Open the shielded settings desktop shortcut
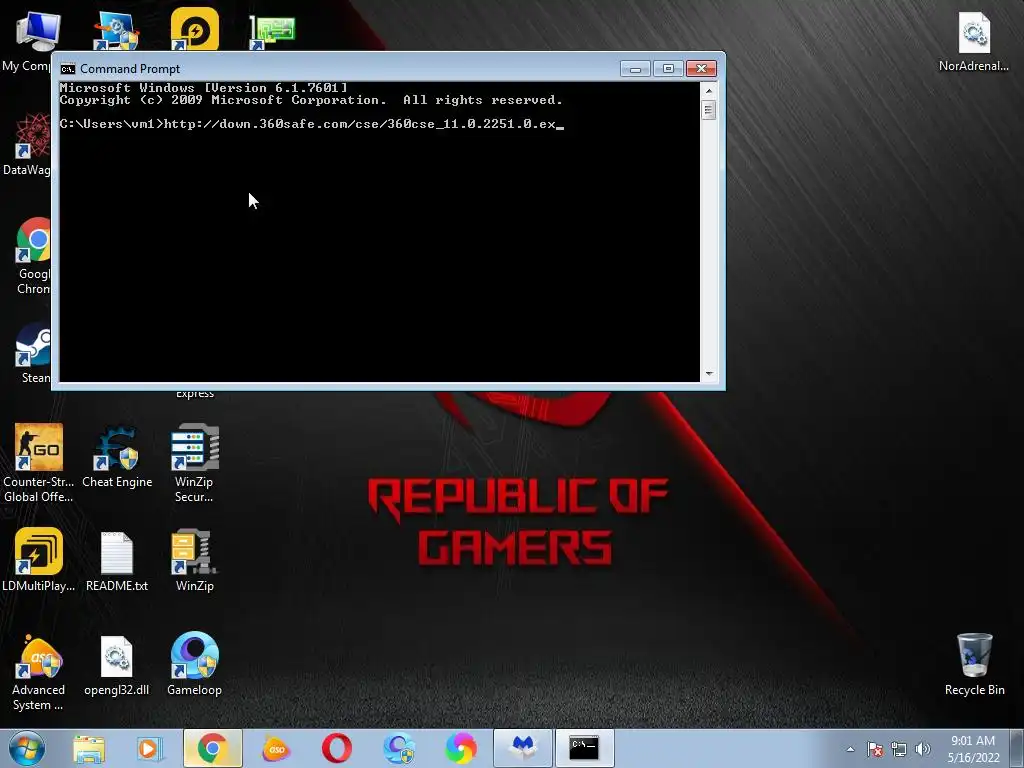 click(x=116, y=31)
